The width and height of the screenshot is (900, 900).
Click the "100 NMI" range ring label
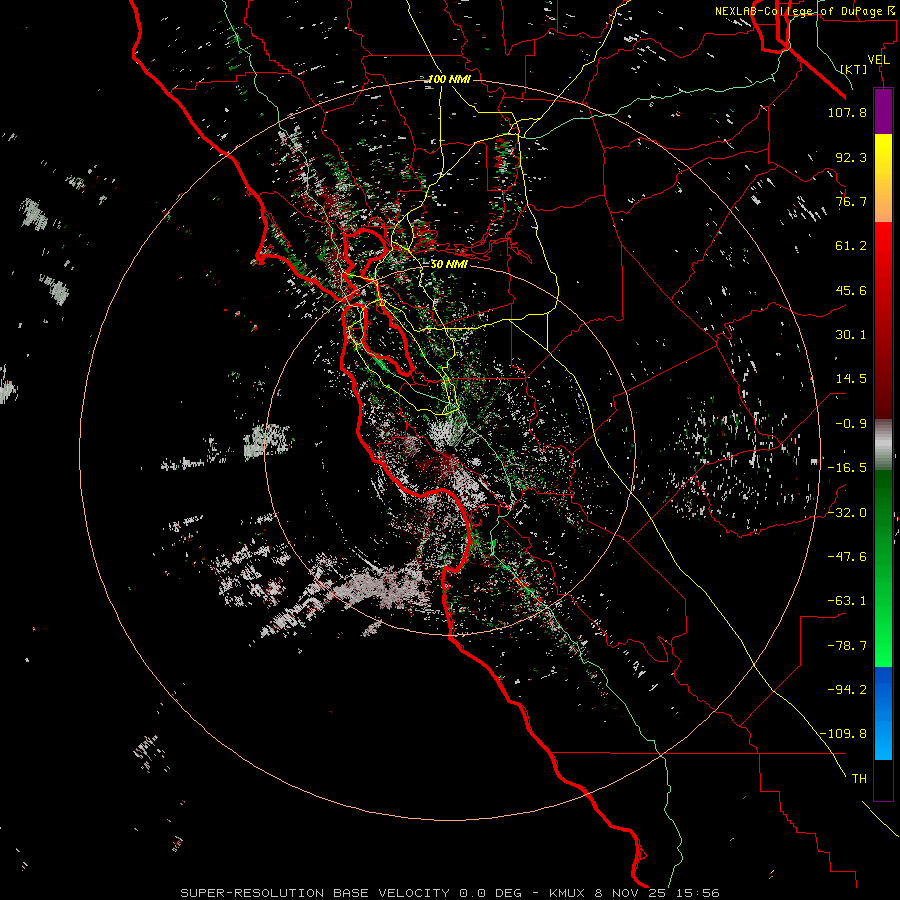point(449,79)
